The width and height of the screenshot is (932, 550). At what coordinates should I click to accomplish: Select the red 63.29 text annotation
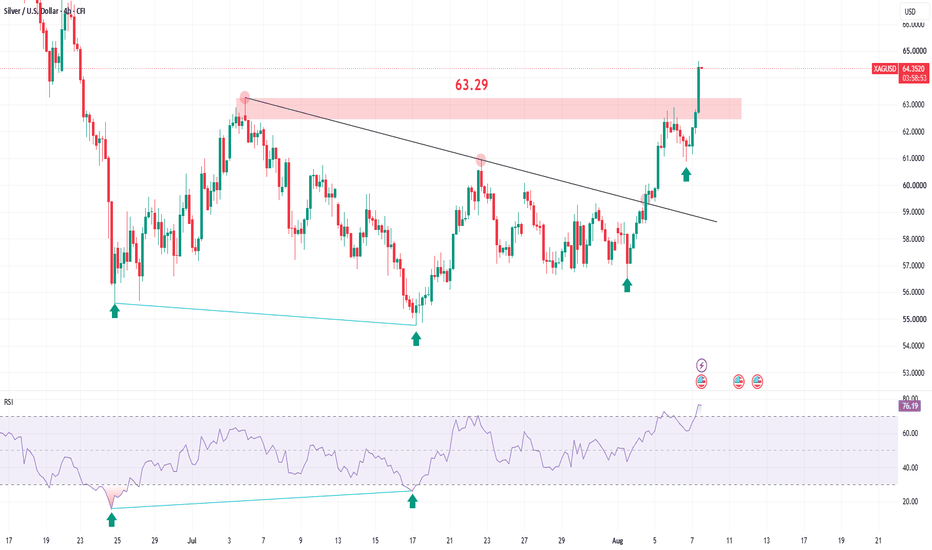point(471,85)
